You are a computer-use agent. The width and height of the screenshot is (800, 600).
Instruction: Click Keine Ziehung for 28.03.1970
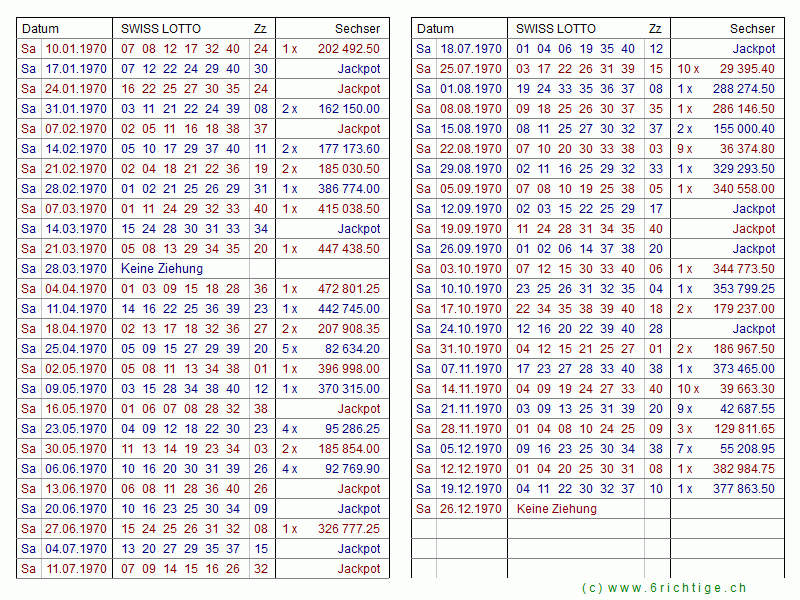162,269
